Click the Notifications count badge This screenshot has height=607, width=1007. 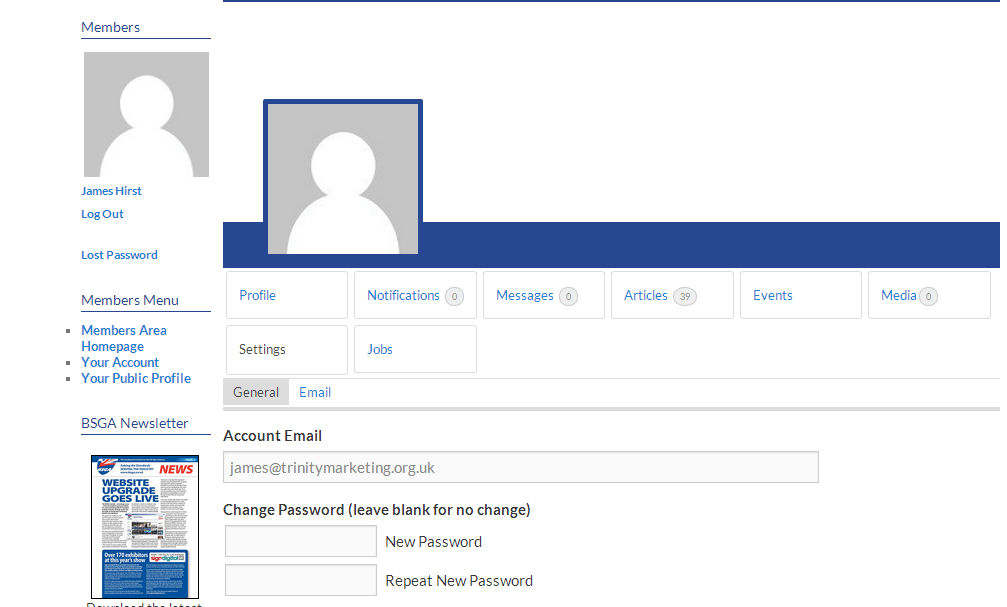point(454,296)
